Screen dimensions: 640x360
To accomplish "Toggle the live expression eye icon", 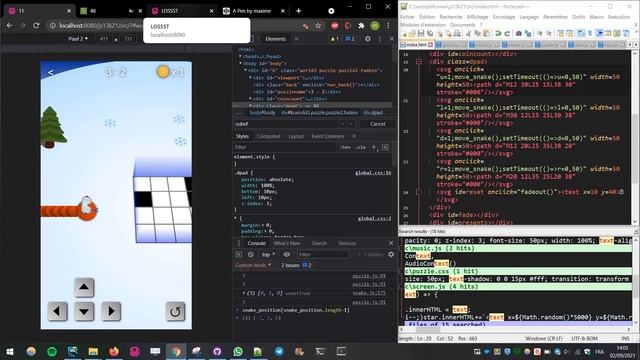I will pyautogui.click(x=287, y=254).
